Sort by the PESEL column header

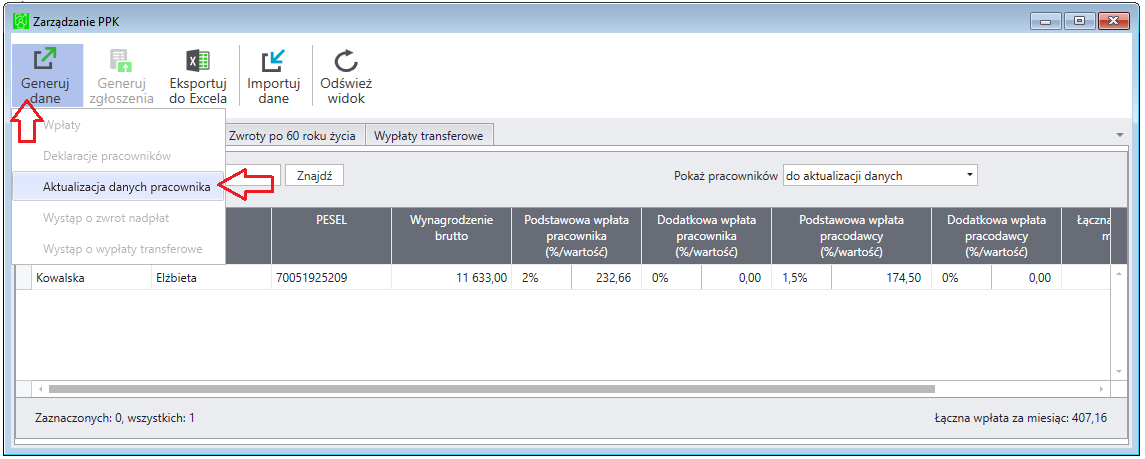pos(331,236)
